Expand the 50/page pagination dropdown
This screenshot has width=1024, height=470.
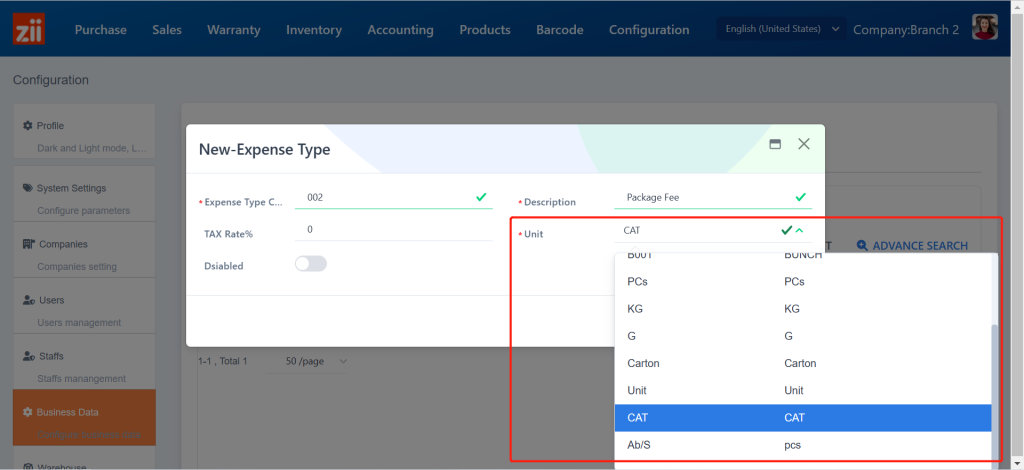[x=317, y=361]
